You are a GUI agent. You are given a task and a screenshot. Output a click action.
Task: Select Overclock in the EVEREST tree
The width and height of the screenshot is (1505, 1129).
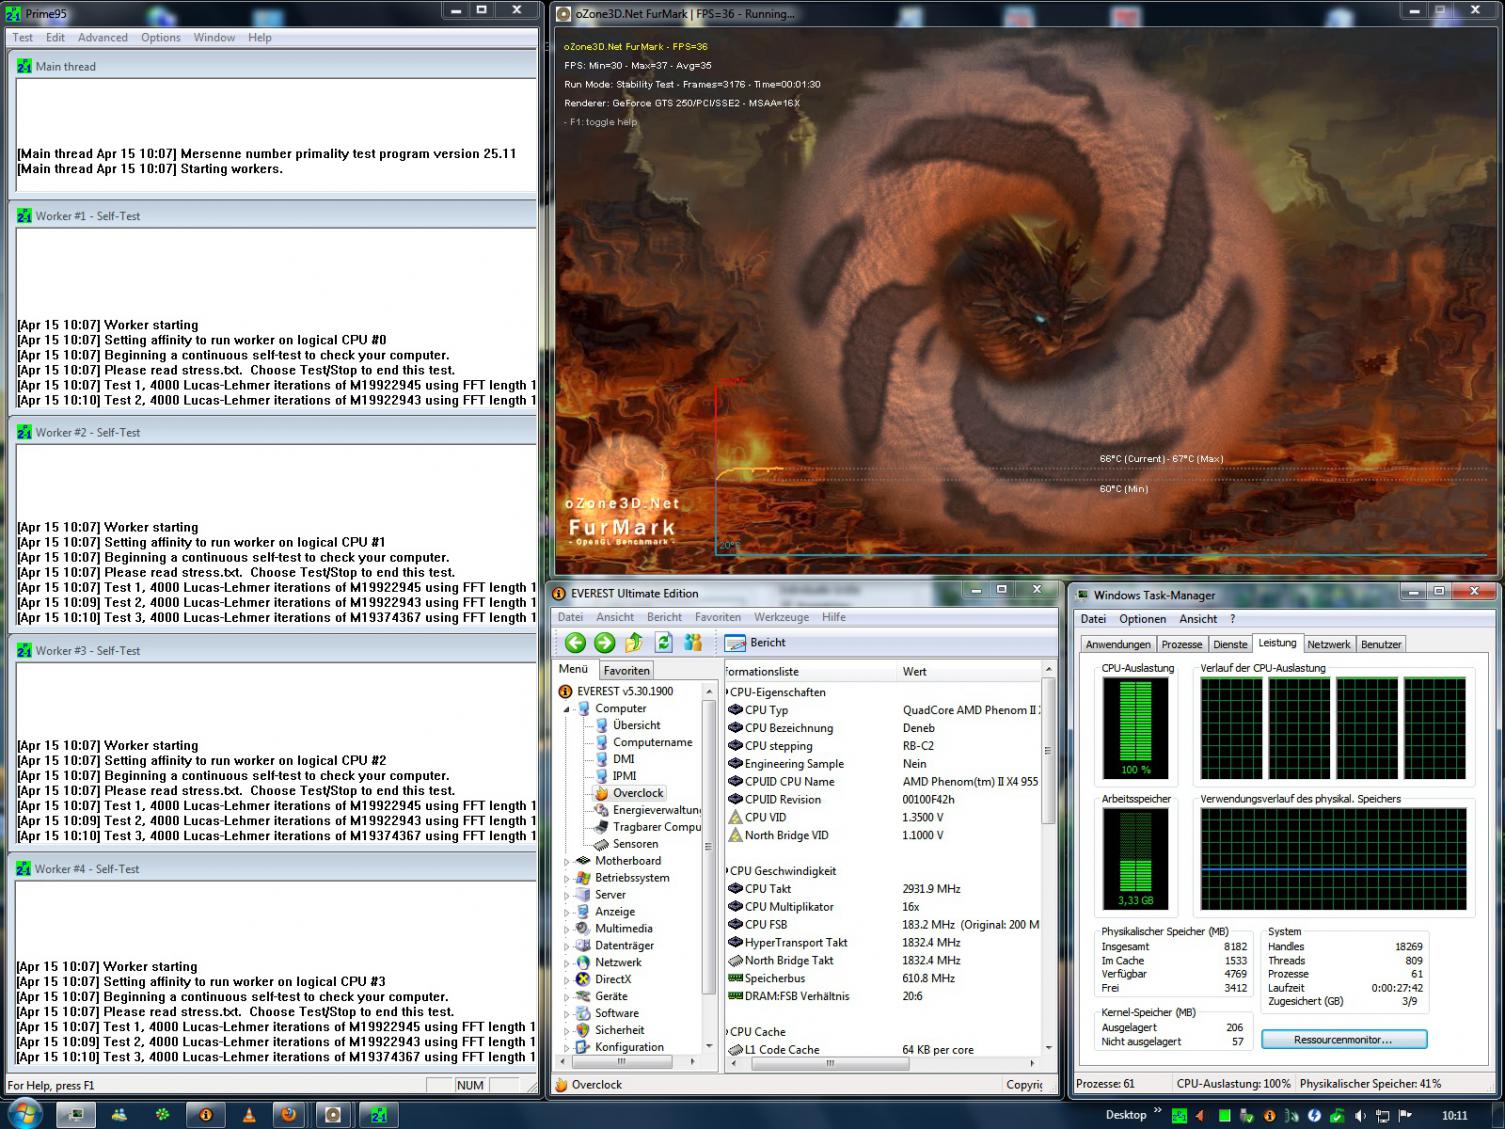pyautogui.click(x=638, y=793)
